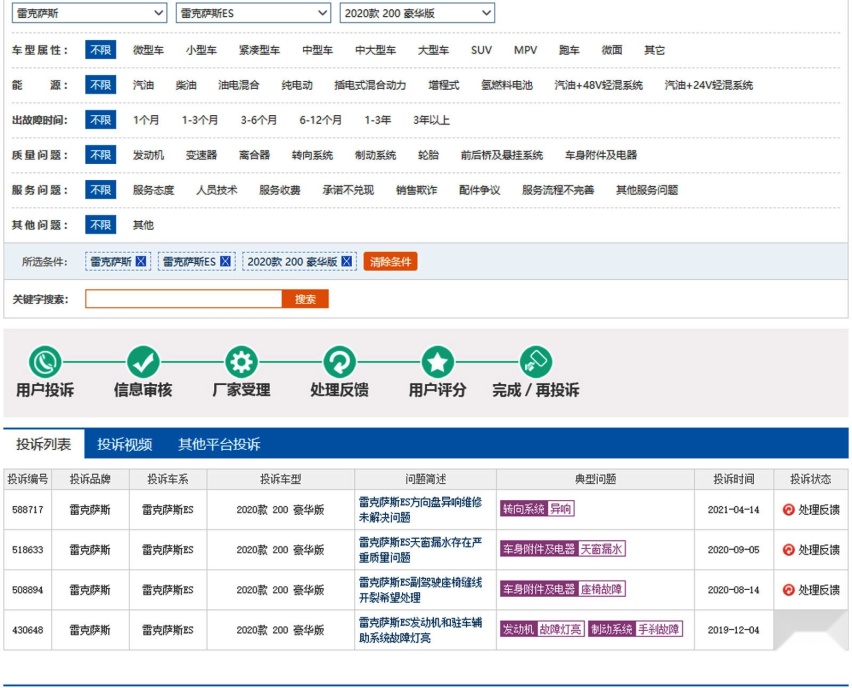The image size is (852, 688).
Task: Click the orange 搜索 button
Action: coord(305,299)
